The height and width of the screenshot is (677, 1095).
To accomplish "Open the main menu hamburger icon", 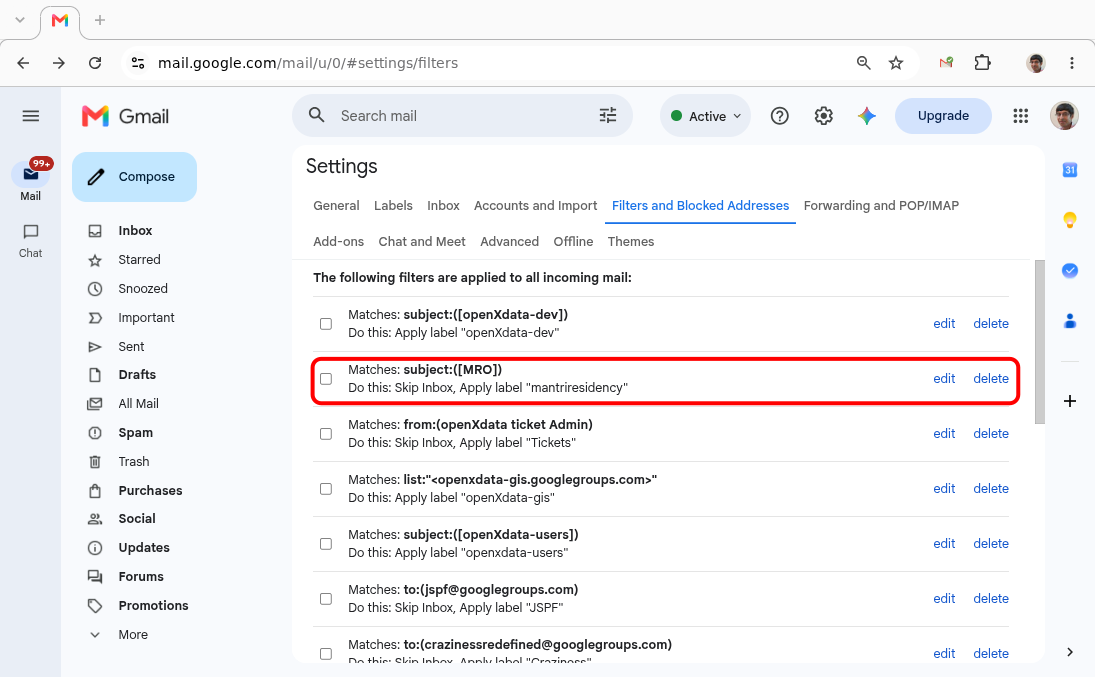I will [x=31, y=116].
